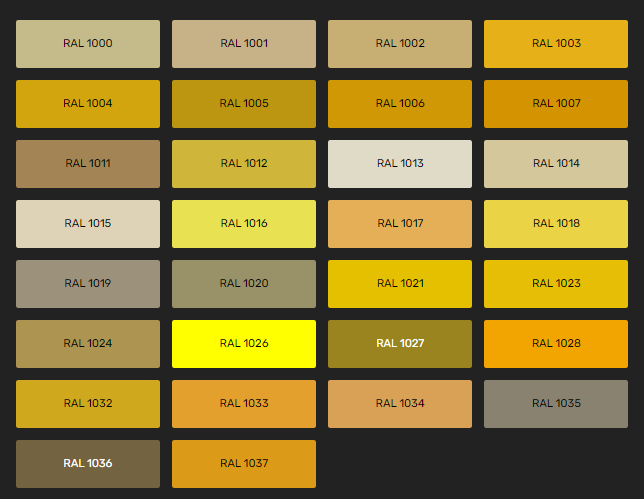Viewport: 644px width, 499px height.
Task: Pick the RAL 1014 ivory tile
Action: (x=556, y=164)
